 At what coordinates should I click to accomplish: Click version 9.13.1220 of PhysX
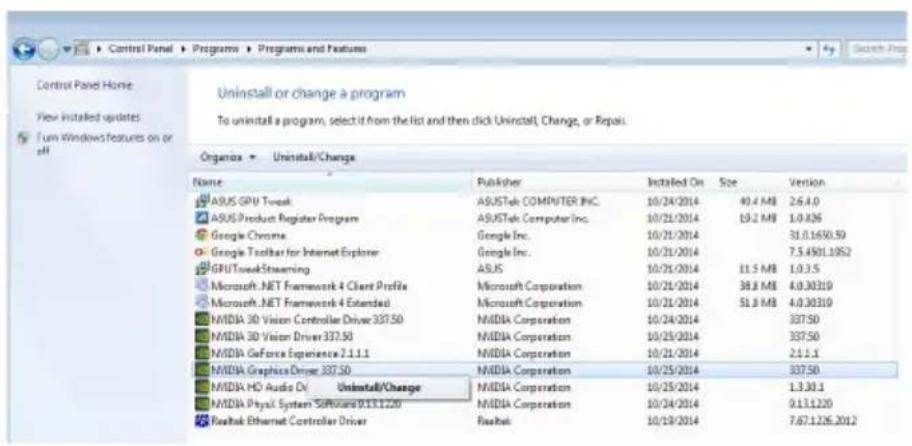pos(810,404)
